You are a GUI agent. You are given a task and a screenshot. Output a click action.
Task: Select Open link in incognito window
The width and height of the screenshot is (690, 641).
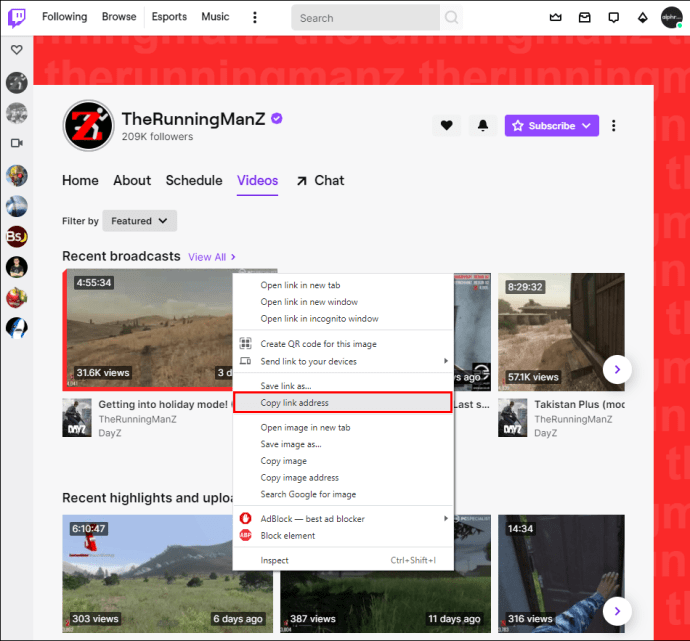point(343,319)
